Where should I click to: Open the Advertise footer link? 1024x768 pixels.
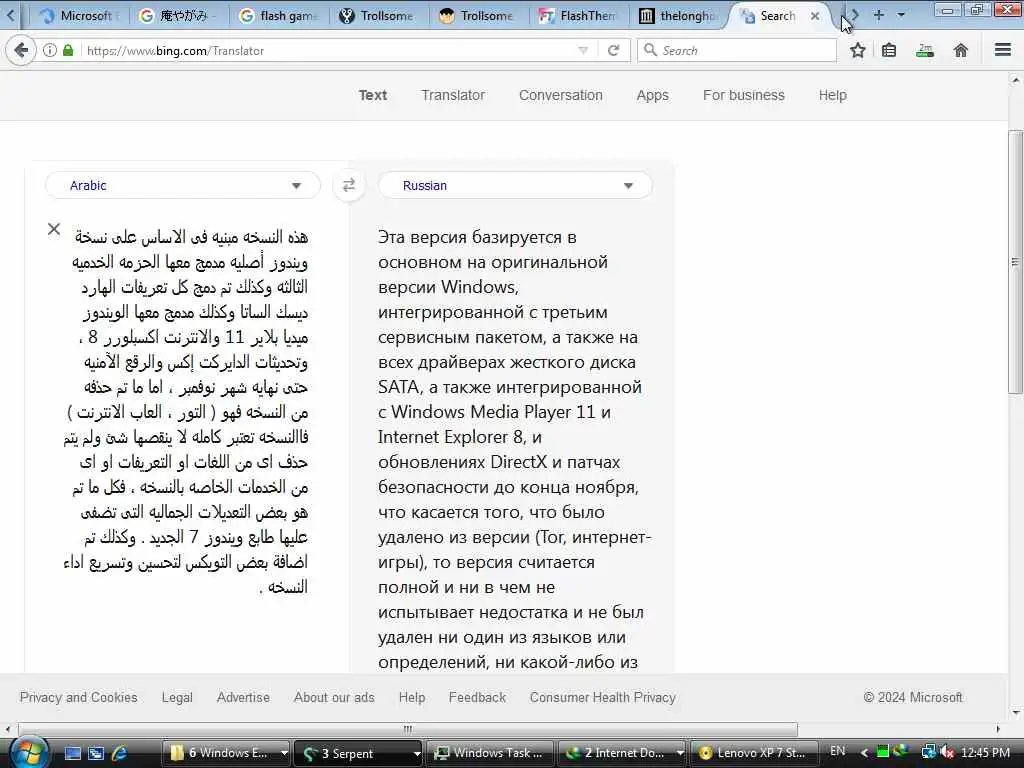[243, 697]
